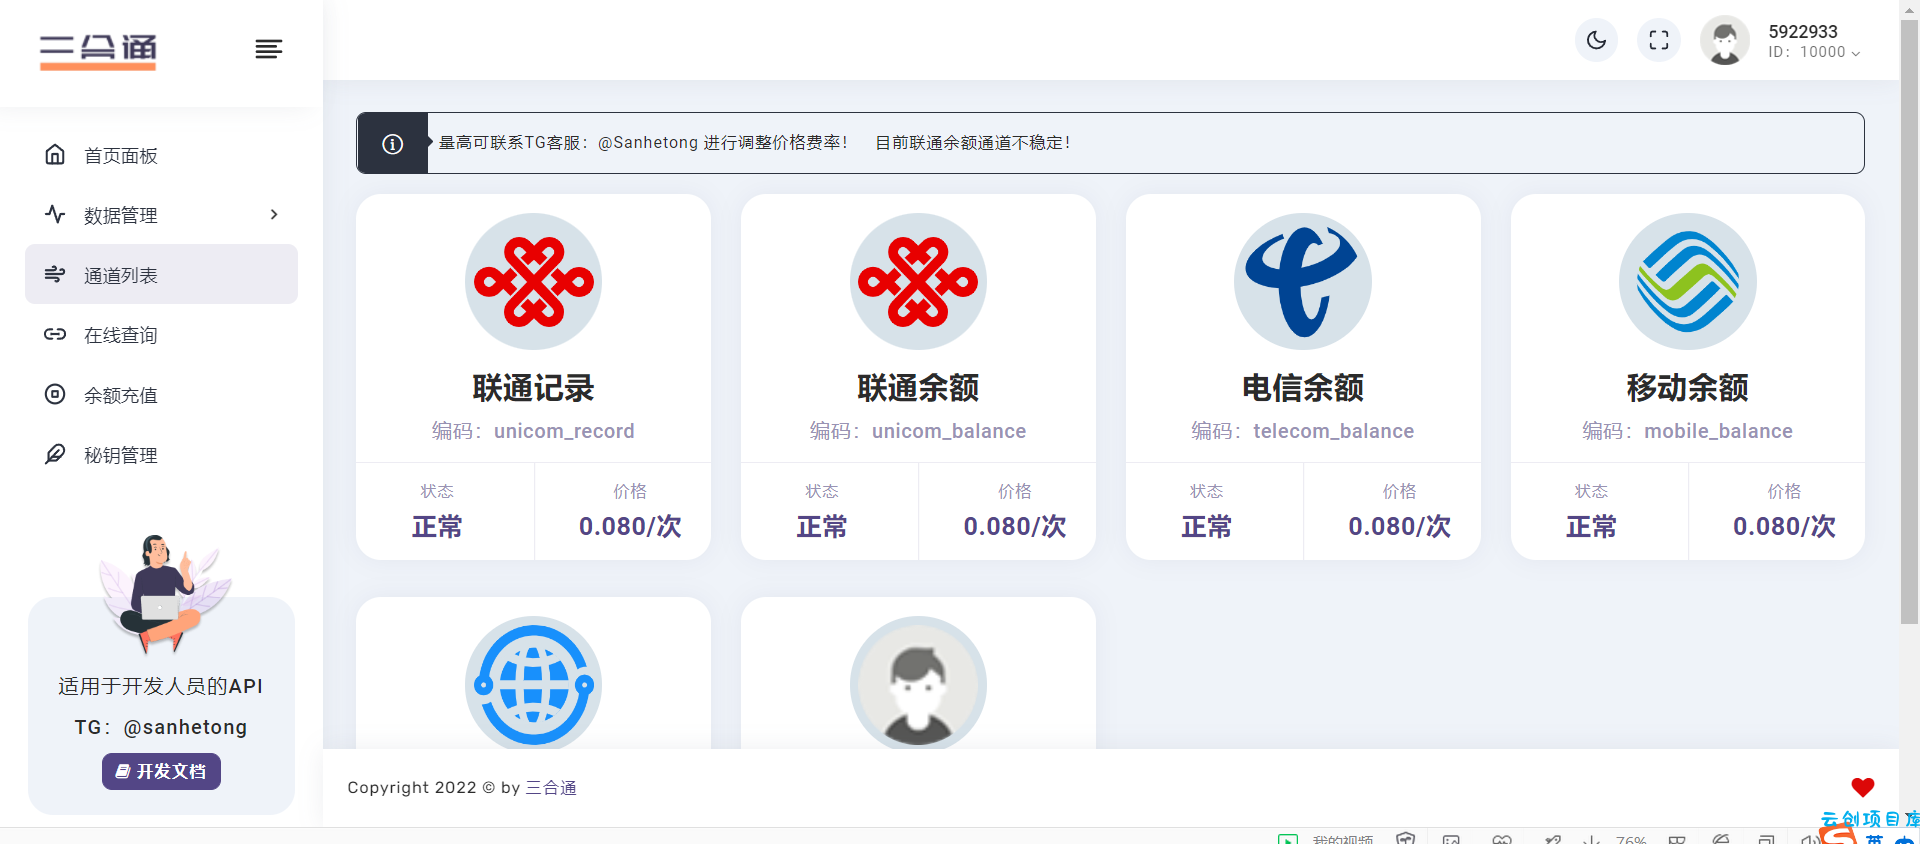Click the TG: @sanhetong text in sidebar
The width and height of the screenshot is (1920, 844).
point(161,727)
